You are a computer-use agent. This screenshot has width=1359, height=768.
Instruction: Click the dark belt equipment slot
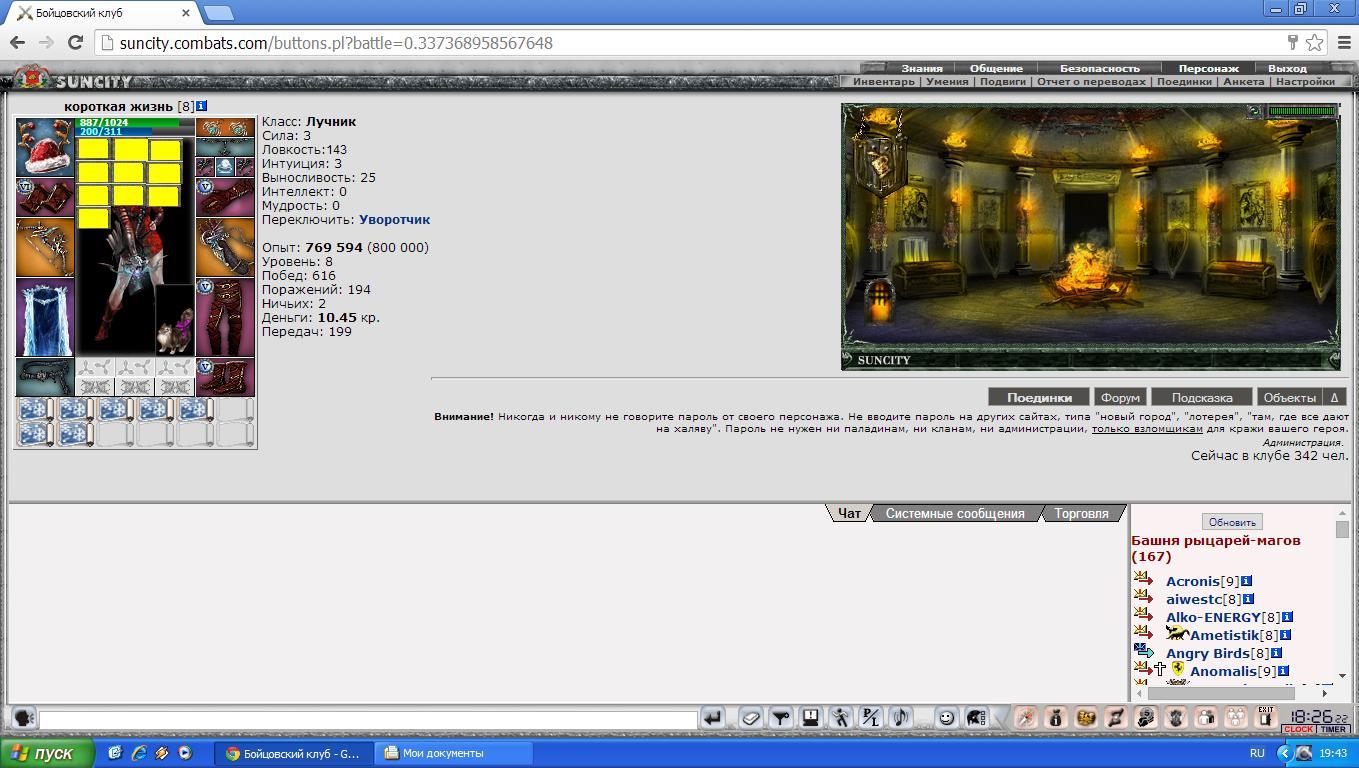click(45, 377)
